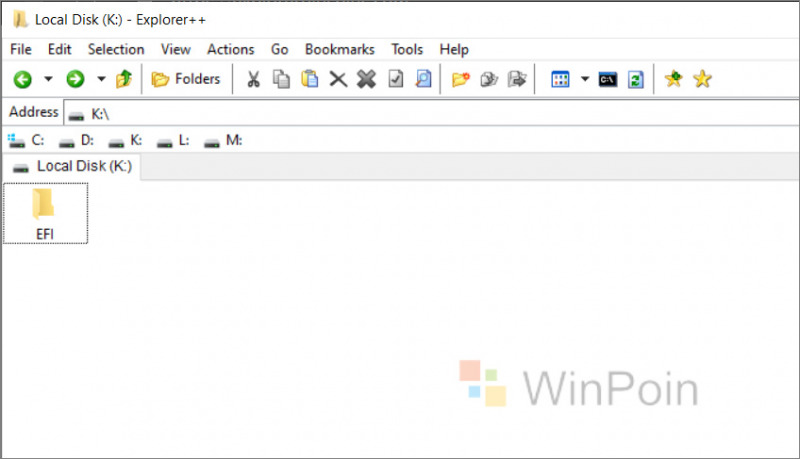Go up one folder level

point(124,79)
